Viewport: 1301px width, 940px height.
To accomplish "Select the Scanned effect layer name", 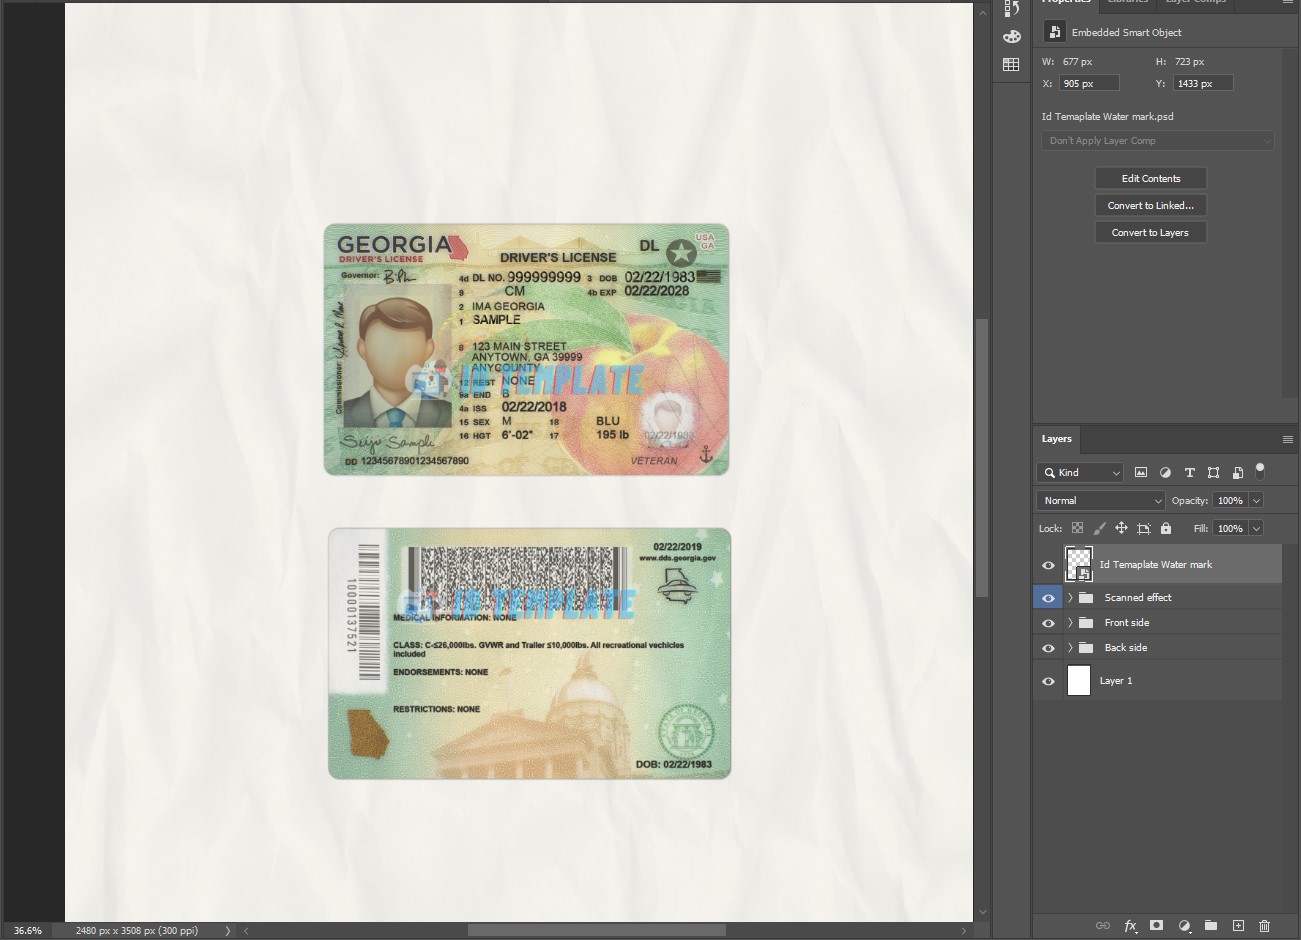I will point(1138,598).
